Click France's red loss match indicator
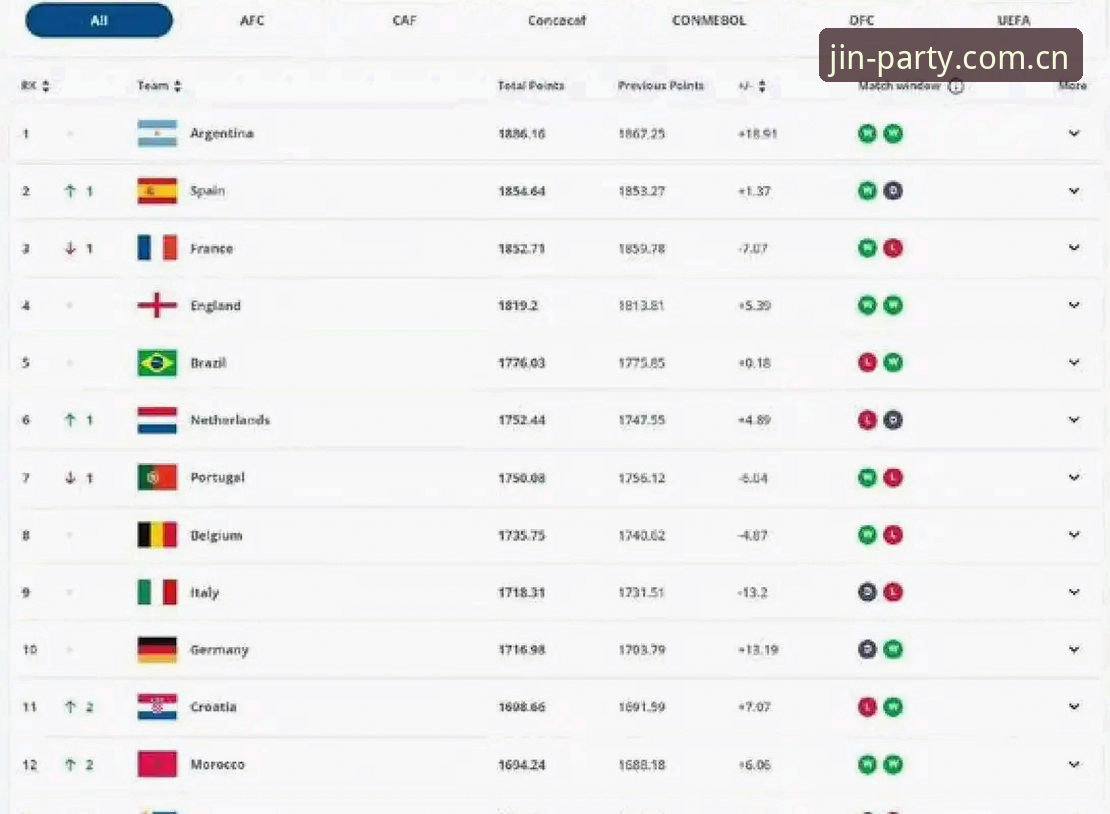 (x=893, y=248)
